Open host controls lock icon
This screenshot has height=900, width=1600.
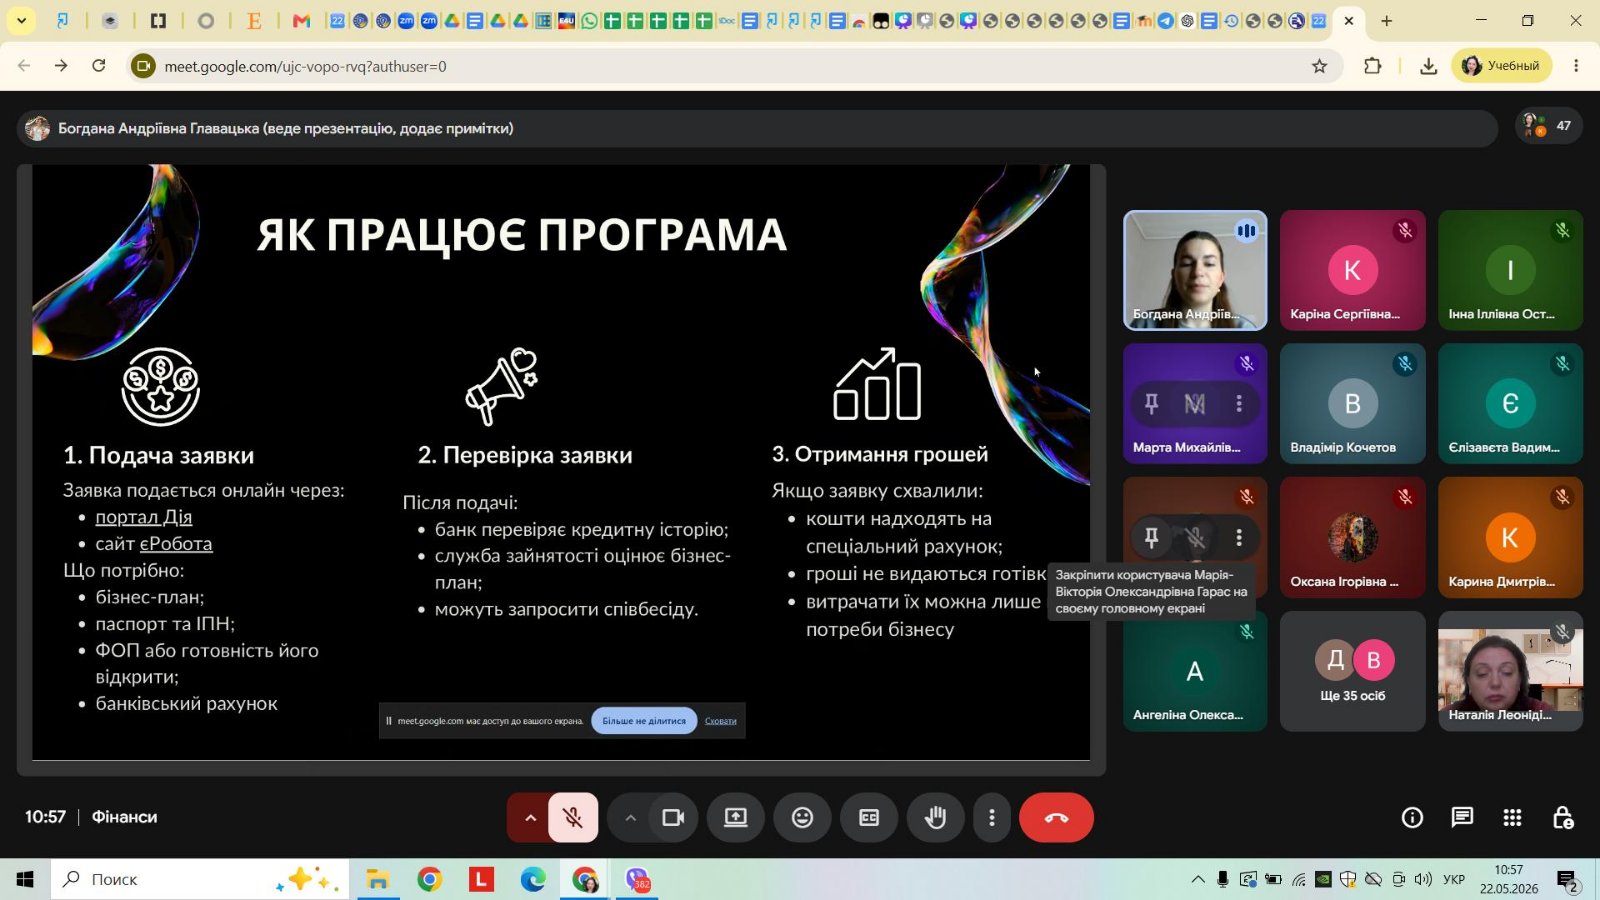pos(1562,818)
